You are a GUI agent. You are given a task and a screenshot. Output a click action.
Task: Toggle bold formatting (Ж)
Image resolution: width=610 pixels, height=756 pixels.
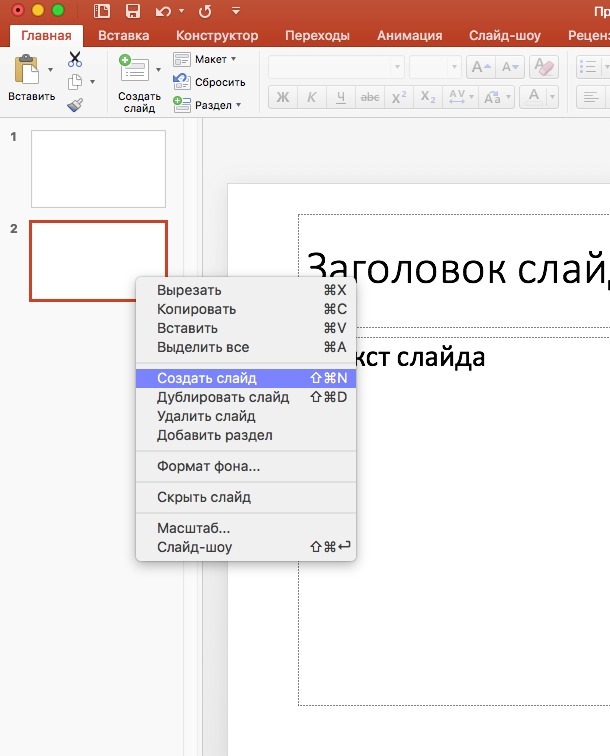(x=282, y=97)
